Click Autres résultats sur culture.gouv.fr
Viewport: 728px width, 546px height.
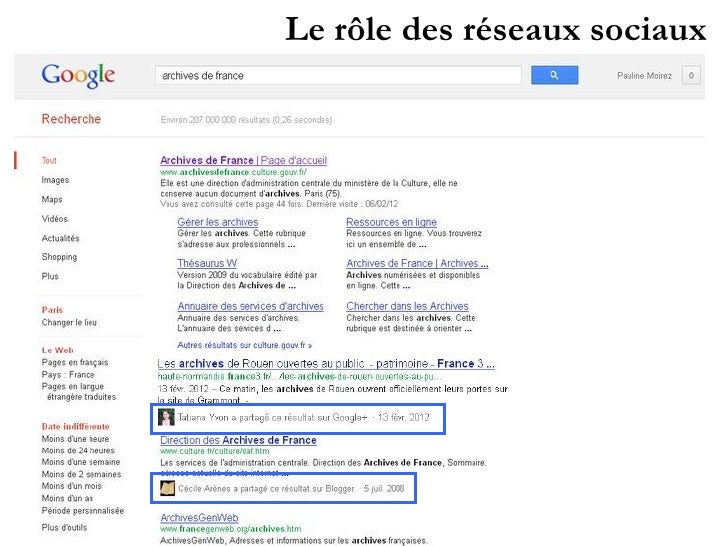(244, 345)
